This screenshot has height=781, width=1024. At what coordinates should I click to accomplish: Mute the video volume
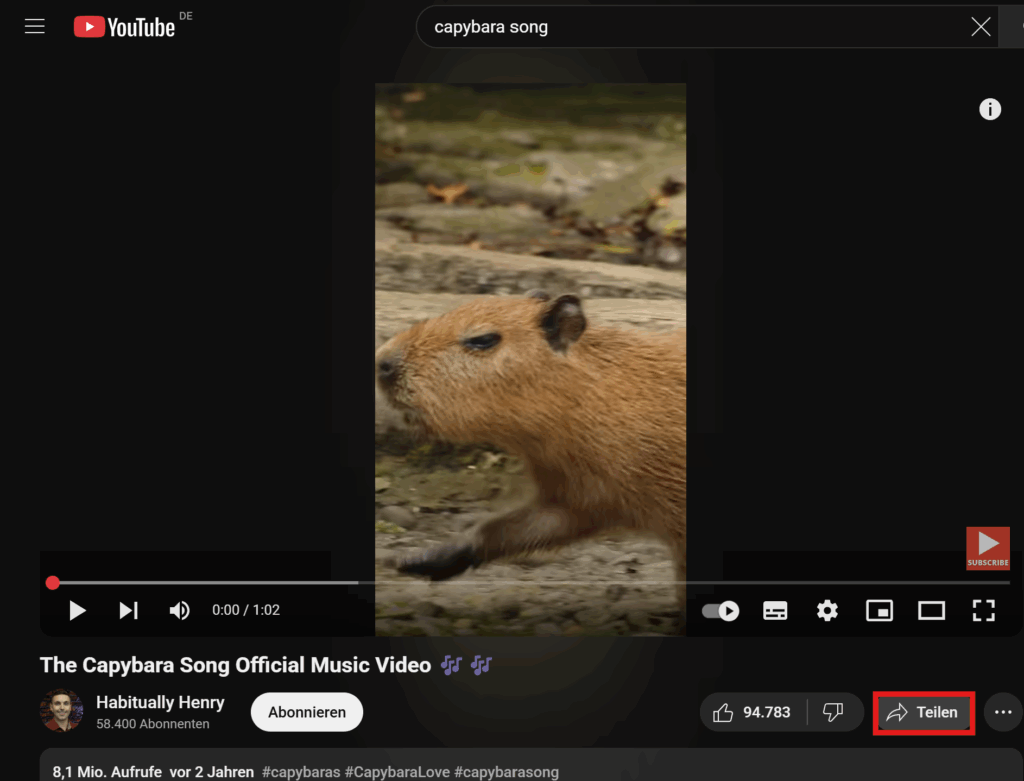[180, 610]
